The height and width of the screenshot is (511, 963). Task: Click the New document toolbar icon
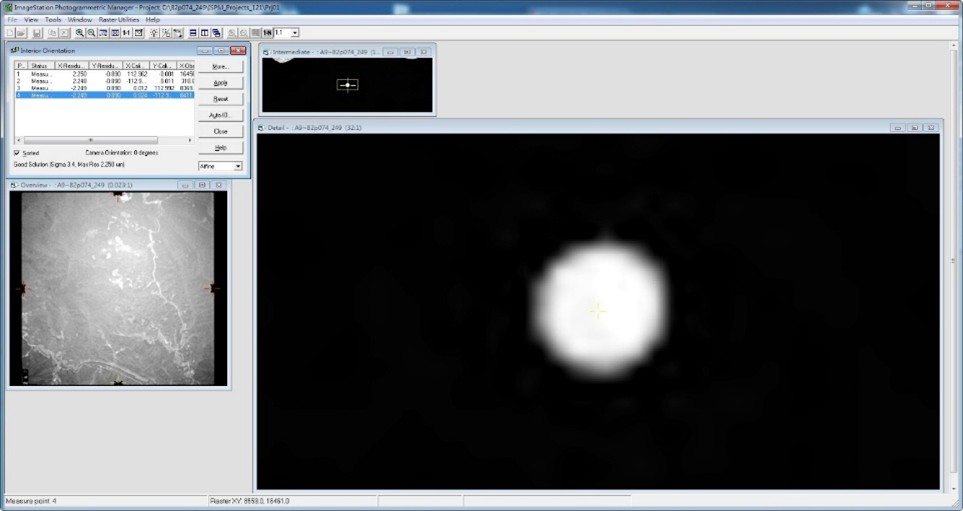pyautogui.click(x=10, y=33)
